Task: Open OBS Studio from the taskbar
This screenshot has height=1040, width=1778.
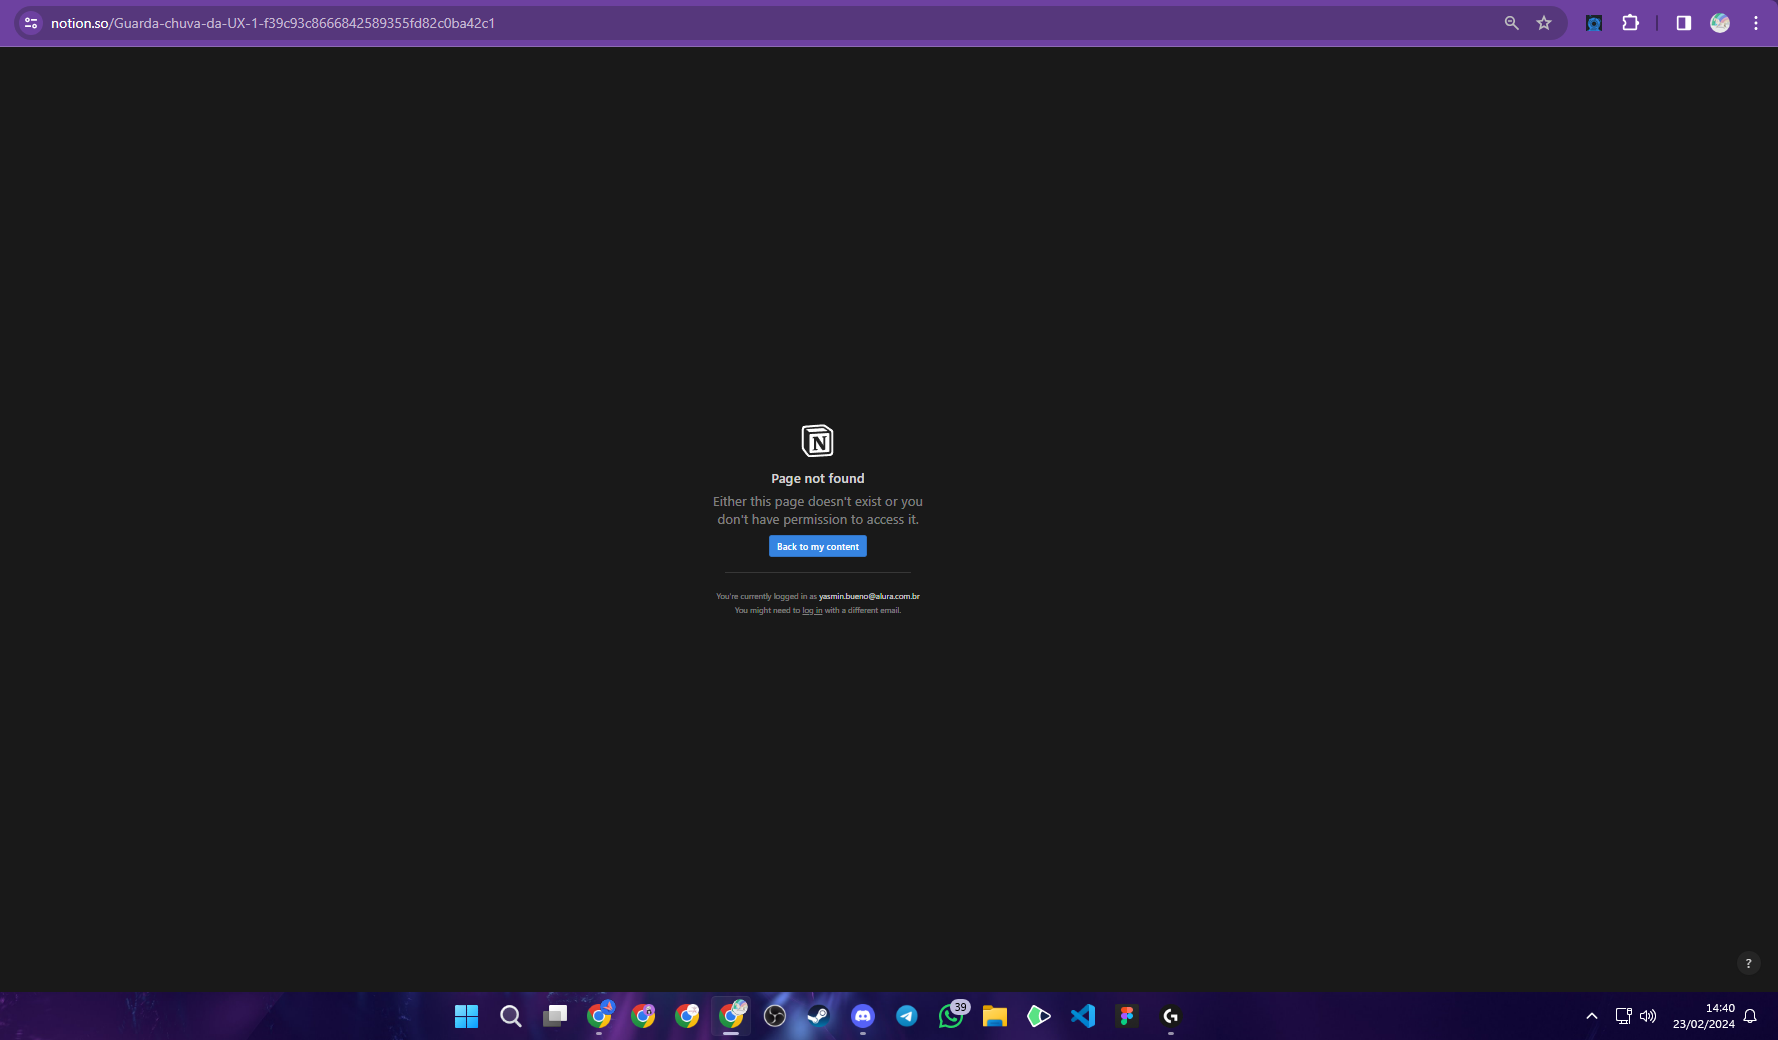Action: click(775, 1016)
